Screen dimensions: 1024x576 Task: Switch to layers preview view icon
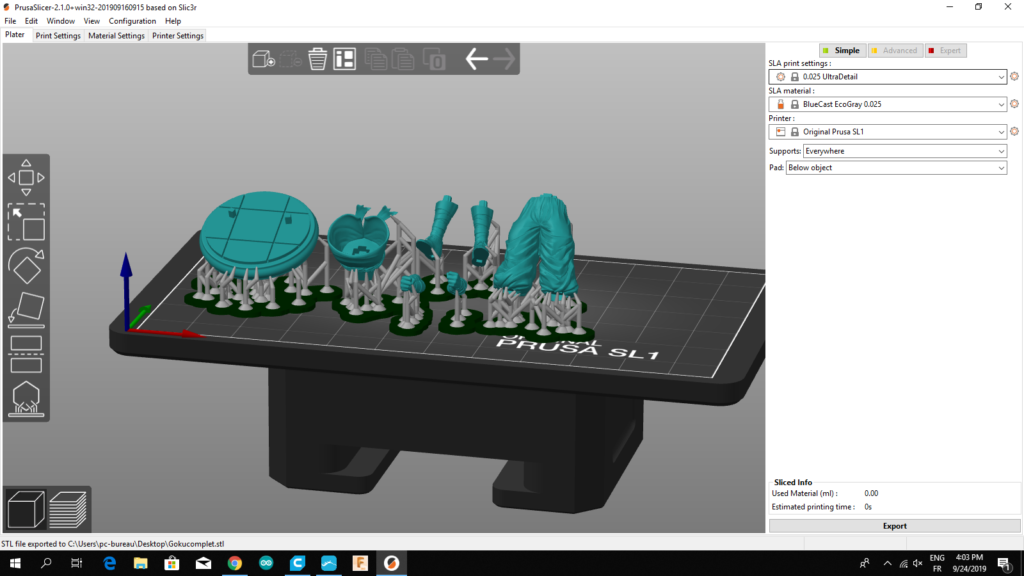click(x=68, y=509)
